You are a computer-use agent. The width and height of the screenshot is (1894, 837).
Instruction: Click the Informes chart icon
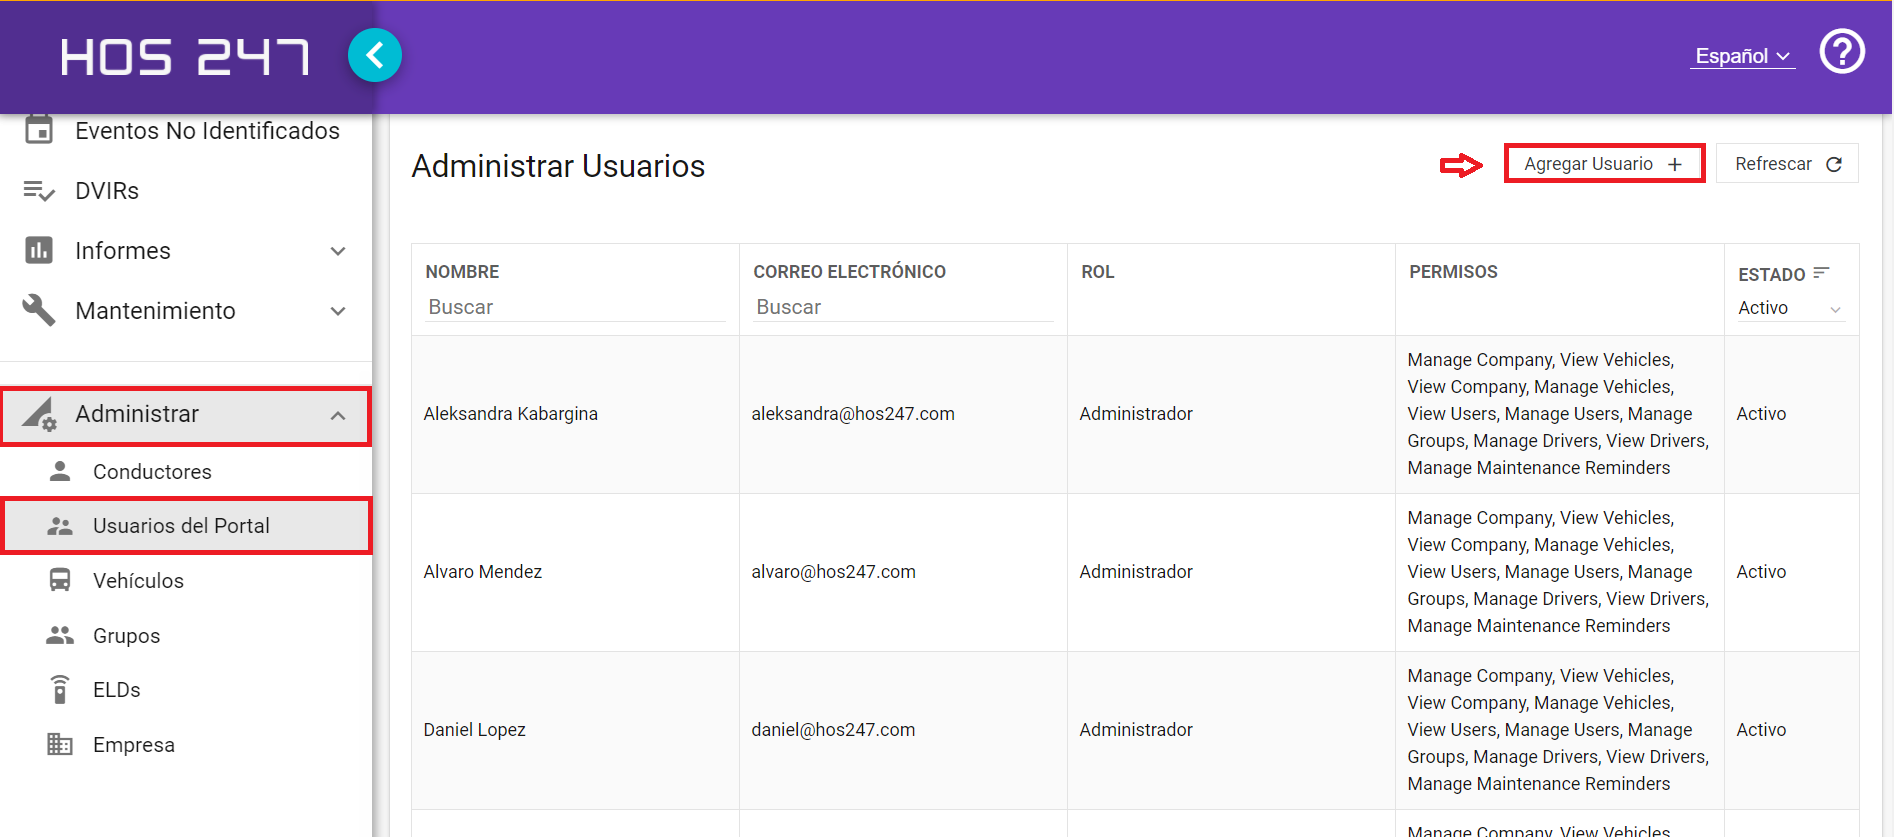point(39,250)
